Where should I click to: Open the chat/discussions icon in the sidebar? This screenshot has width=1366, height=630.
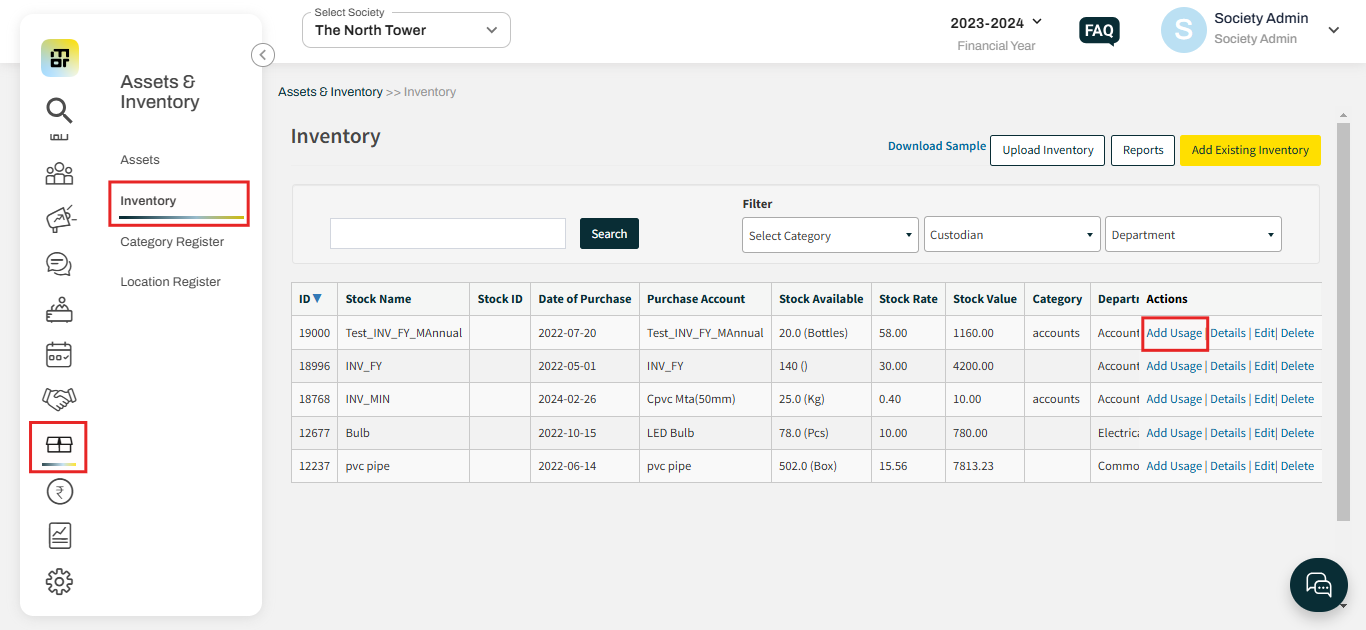click(x=59, y=264)
